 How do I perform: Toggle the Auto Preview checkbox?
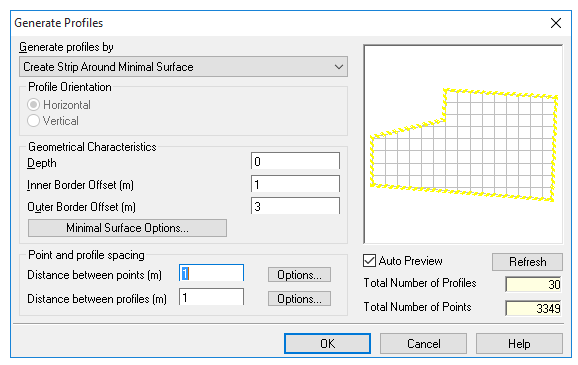pyautogui.click(x=369, y=261)
